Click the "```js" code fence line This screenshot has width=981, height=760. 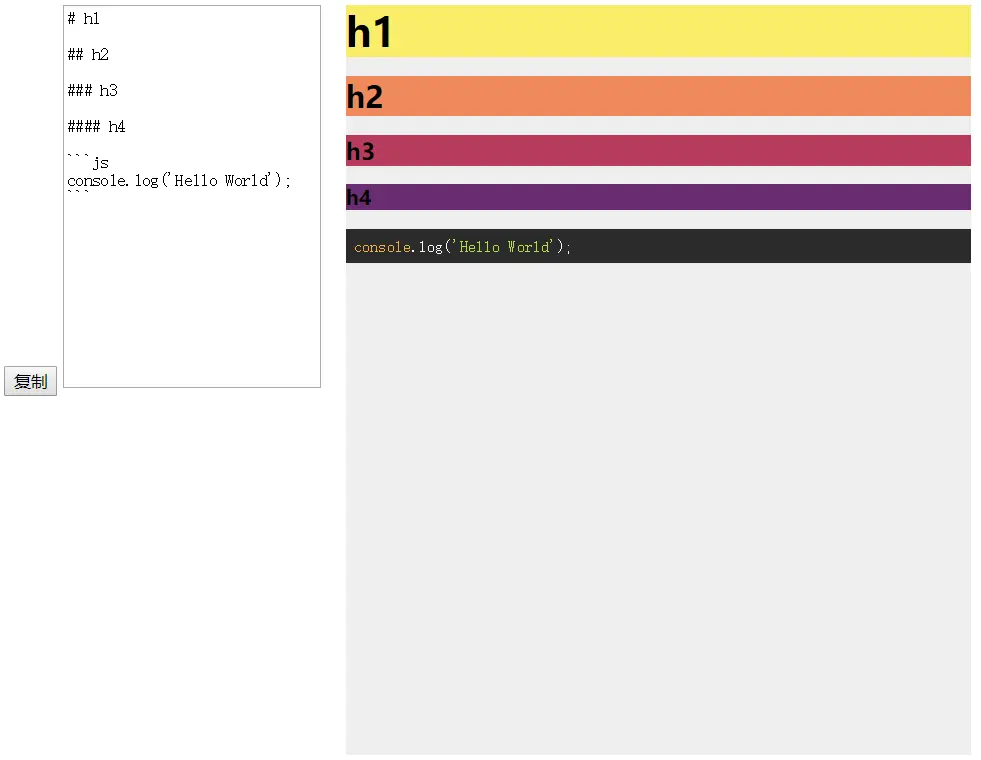pyautogui.click(x=88, y=162)
